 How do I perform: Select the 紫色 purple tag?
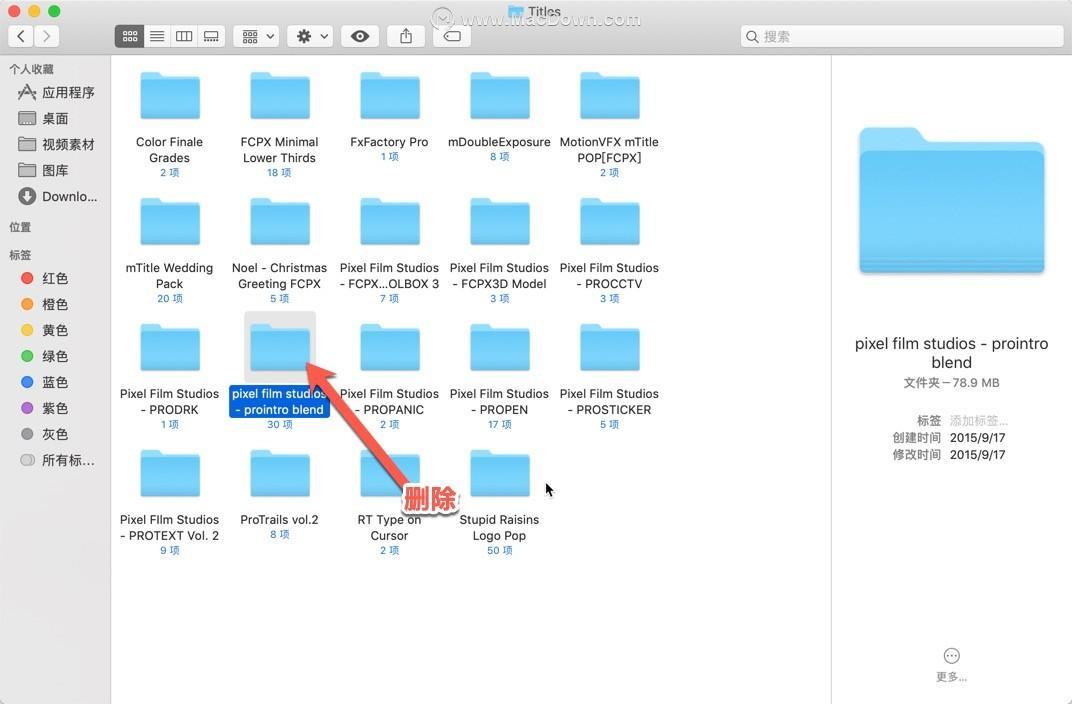point(45,408)
